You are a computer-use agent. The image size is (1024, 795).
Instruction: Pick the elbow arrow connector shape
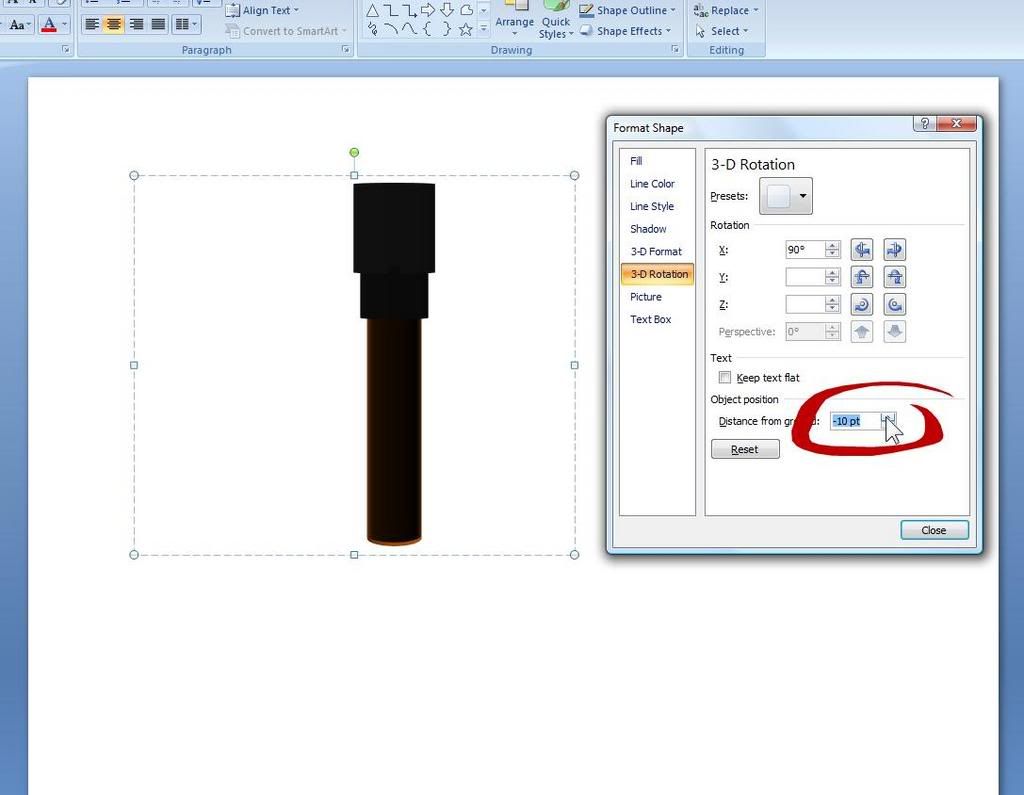409,10
